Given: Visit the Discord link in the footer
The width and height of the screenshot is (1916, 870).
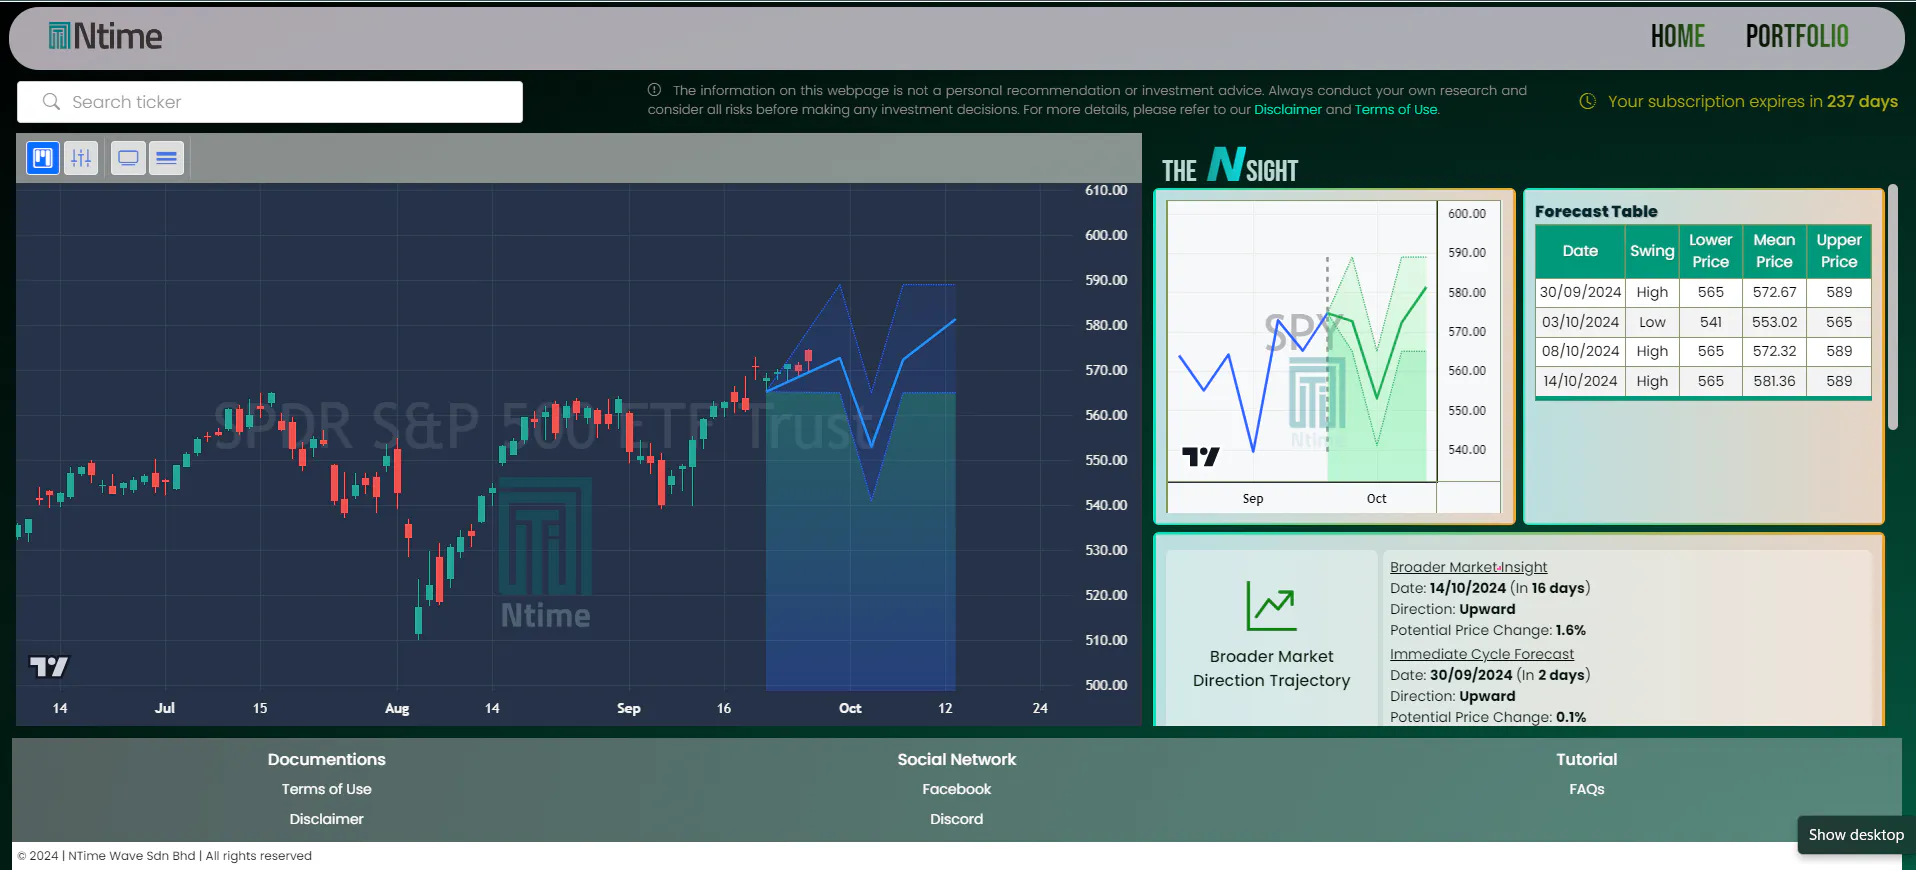Looking at the screenshot, I should coord(957,819).
